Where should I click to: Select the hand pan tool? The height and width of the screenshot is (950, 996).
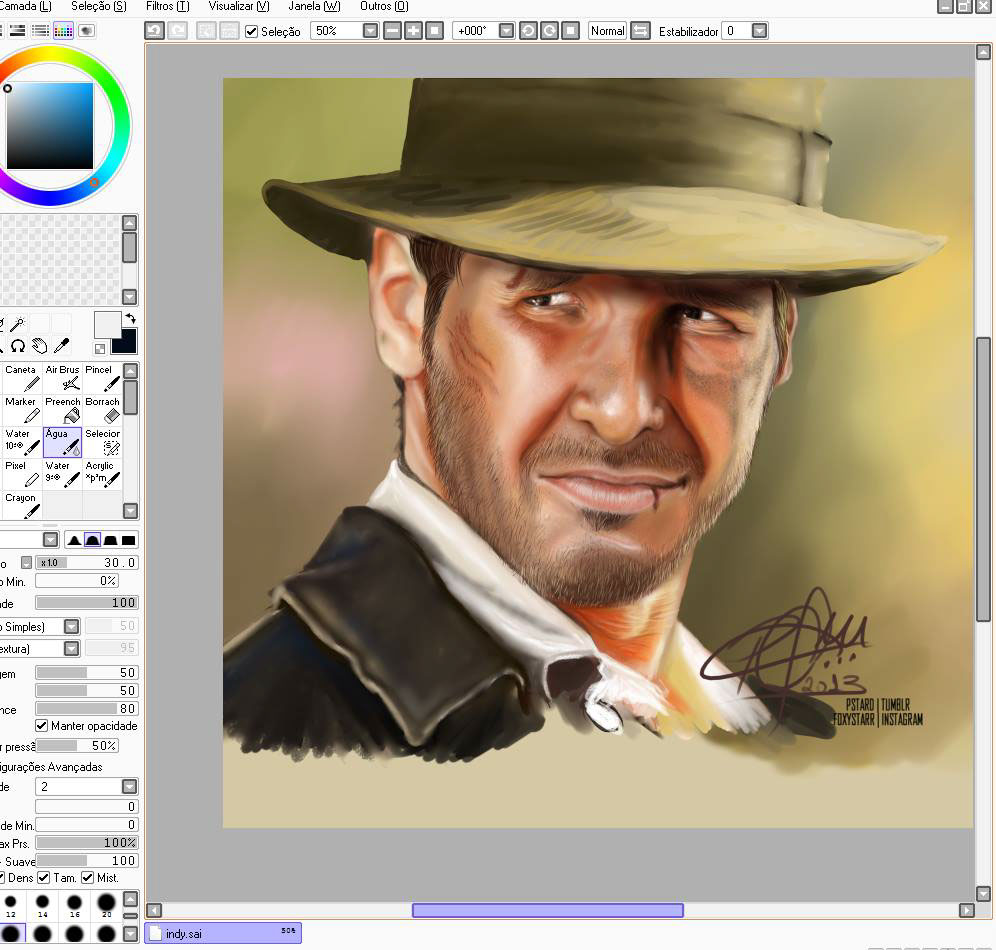coord(40,346)
